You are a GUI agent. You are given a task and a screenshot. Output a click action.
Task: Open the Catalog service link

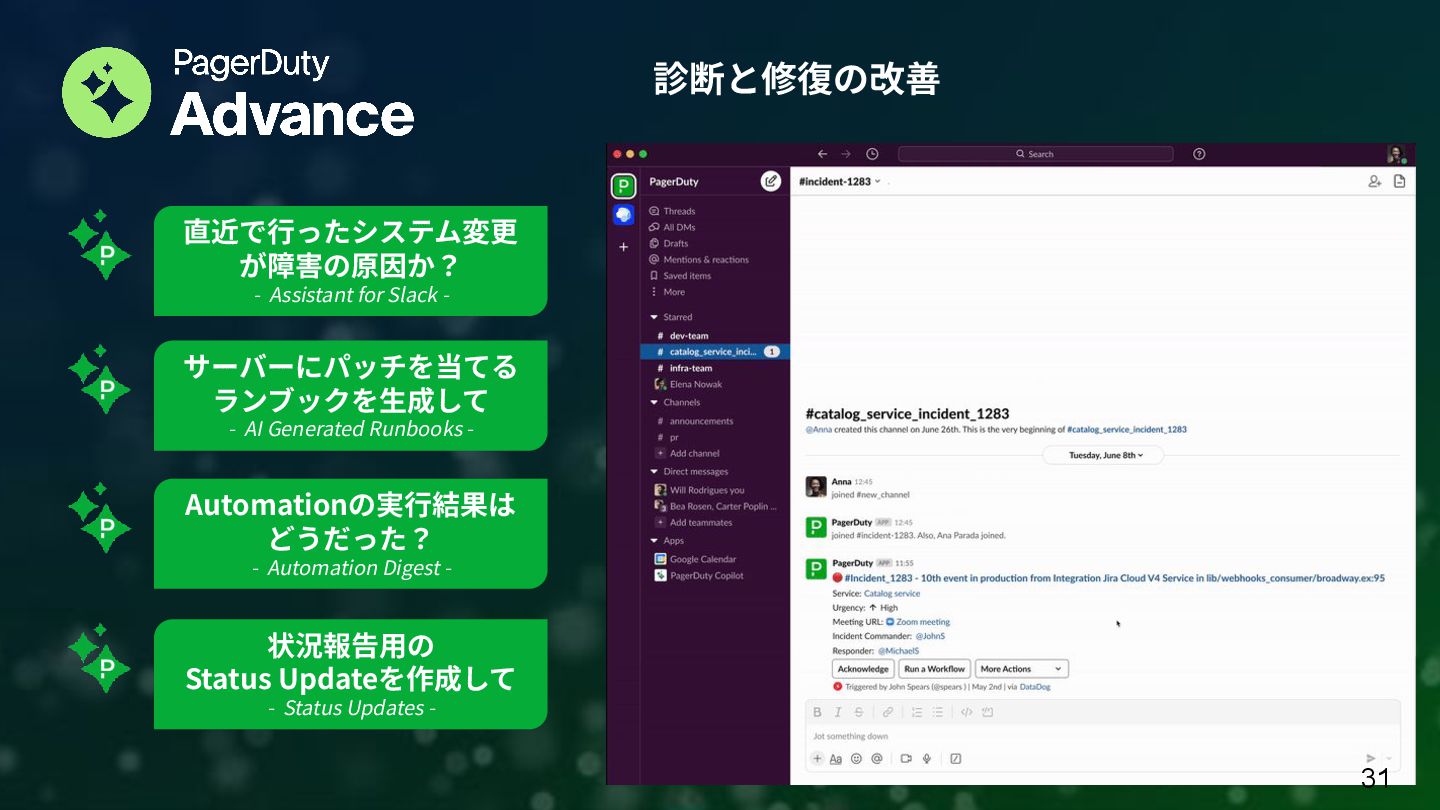pos(892,593)
